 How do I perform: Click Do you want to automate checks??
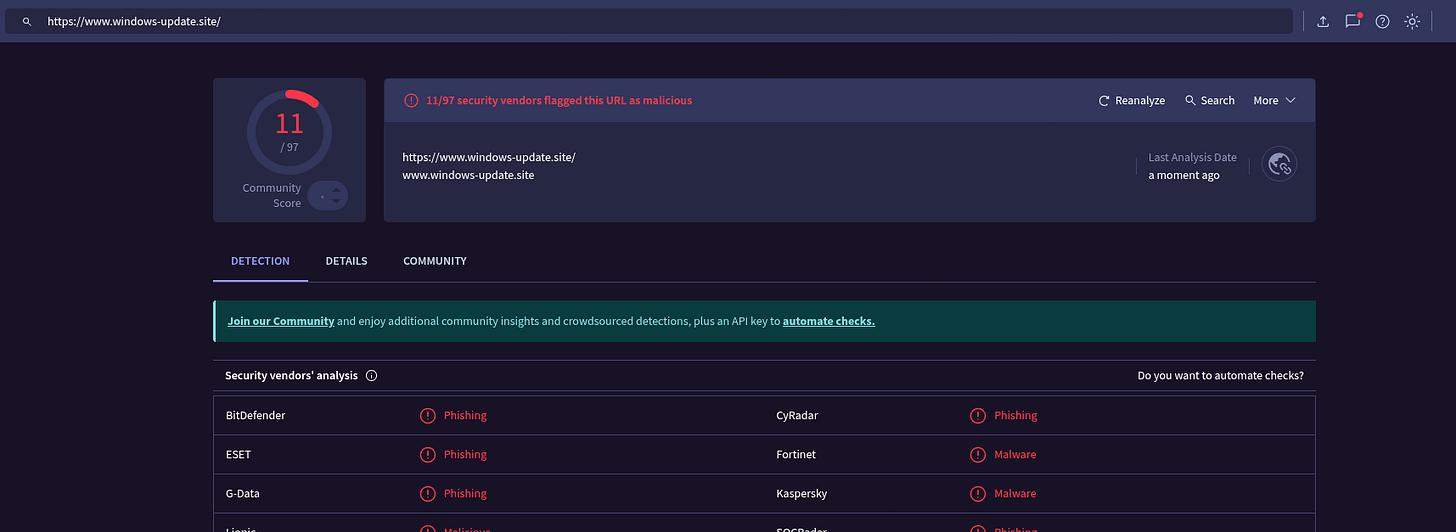point(1220,376)
